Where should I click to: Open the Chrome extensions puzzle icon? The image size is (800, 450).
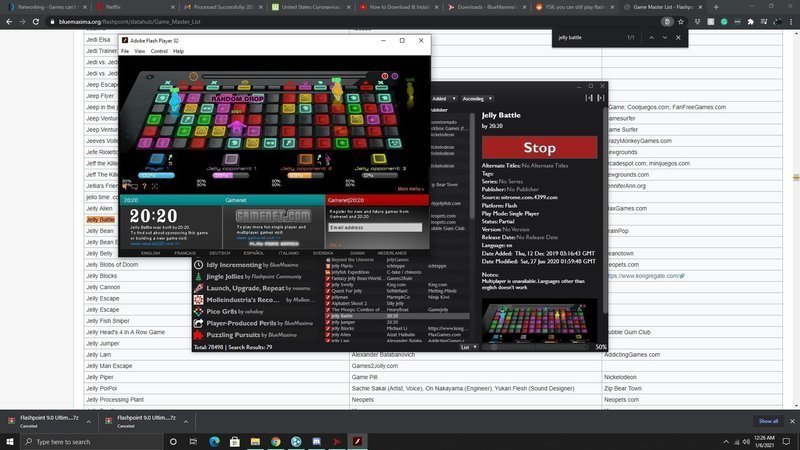point(751,22)
